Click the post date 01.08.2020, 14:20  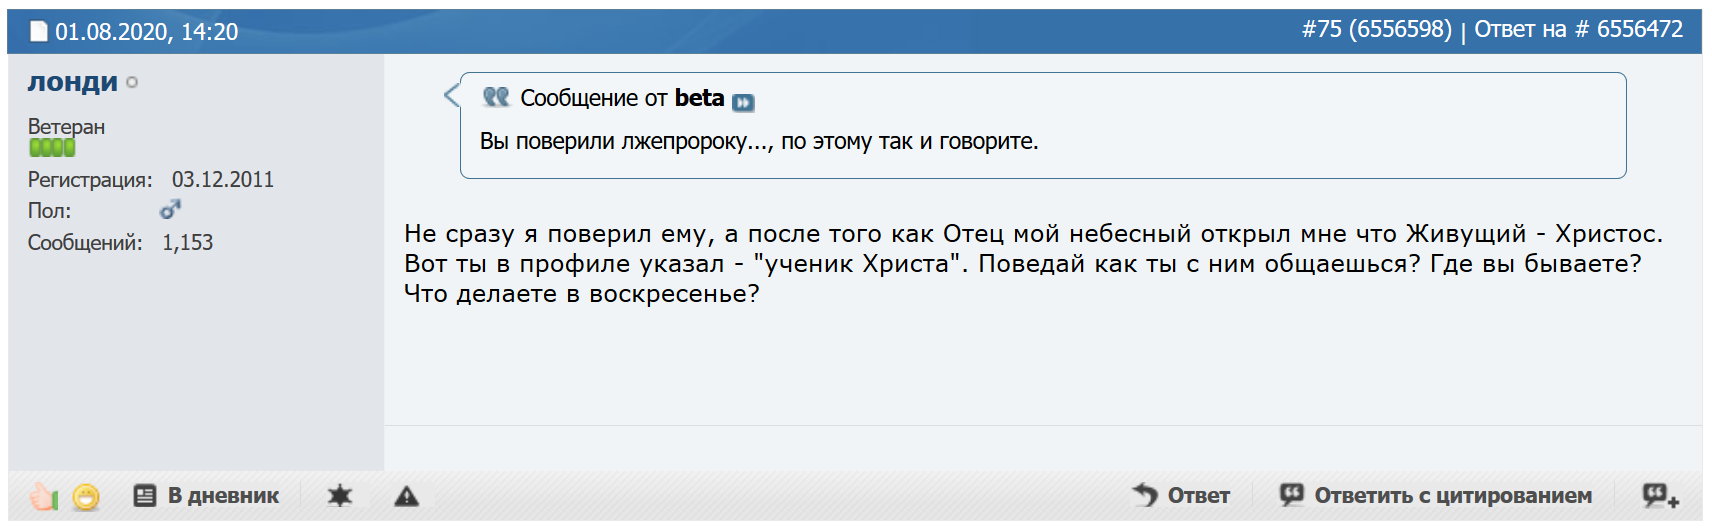146,32
